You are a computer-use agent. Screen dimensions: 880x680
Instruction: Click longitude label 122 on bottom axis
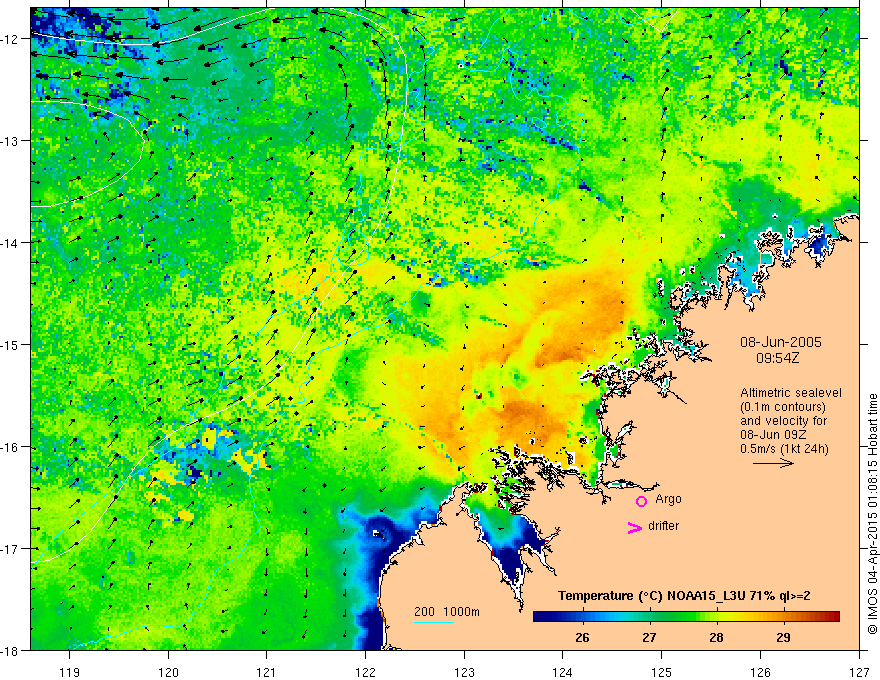(365, 672)
